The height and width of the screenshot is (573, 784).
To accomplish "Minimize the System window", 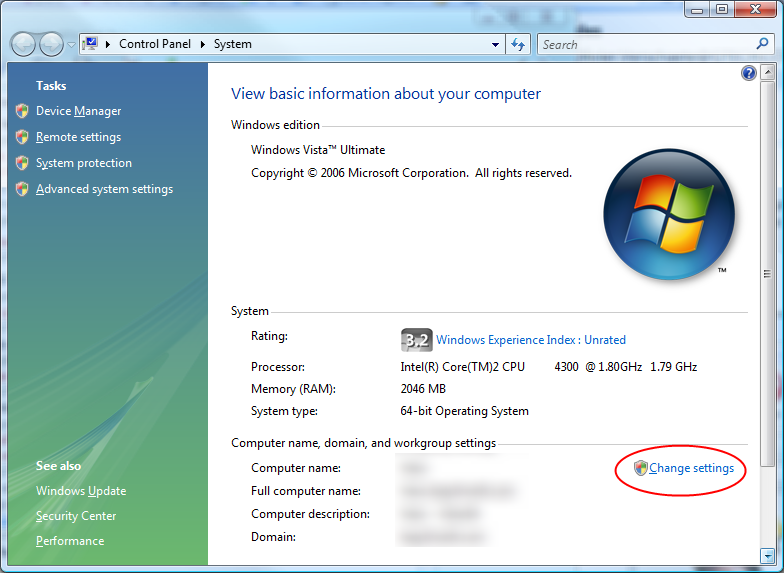I will click(x=698, y=10).
